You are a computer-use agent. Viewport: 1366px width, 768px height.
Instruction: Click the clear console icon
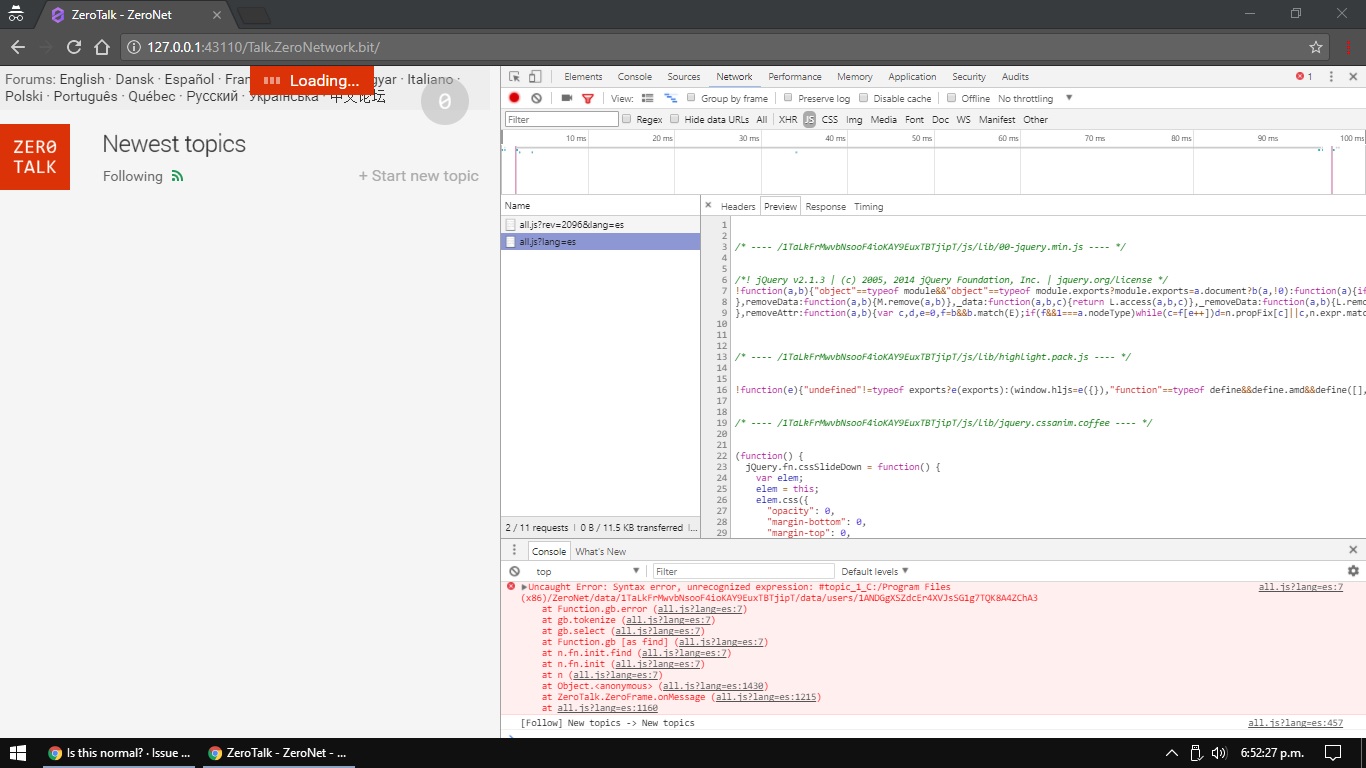click(x=513, y=570)
